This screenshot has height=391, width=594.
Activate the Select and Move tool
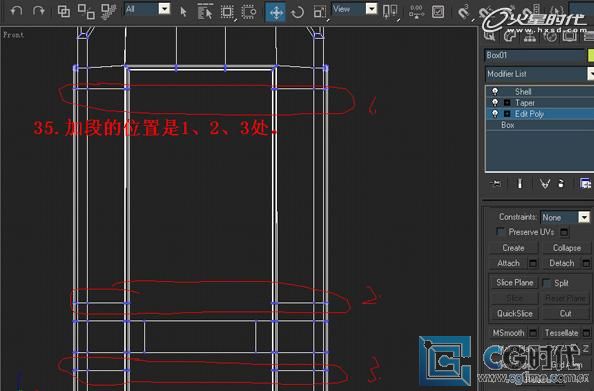pyautogui.click(x=275, y=13)
